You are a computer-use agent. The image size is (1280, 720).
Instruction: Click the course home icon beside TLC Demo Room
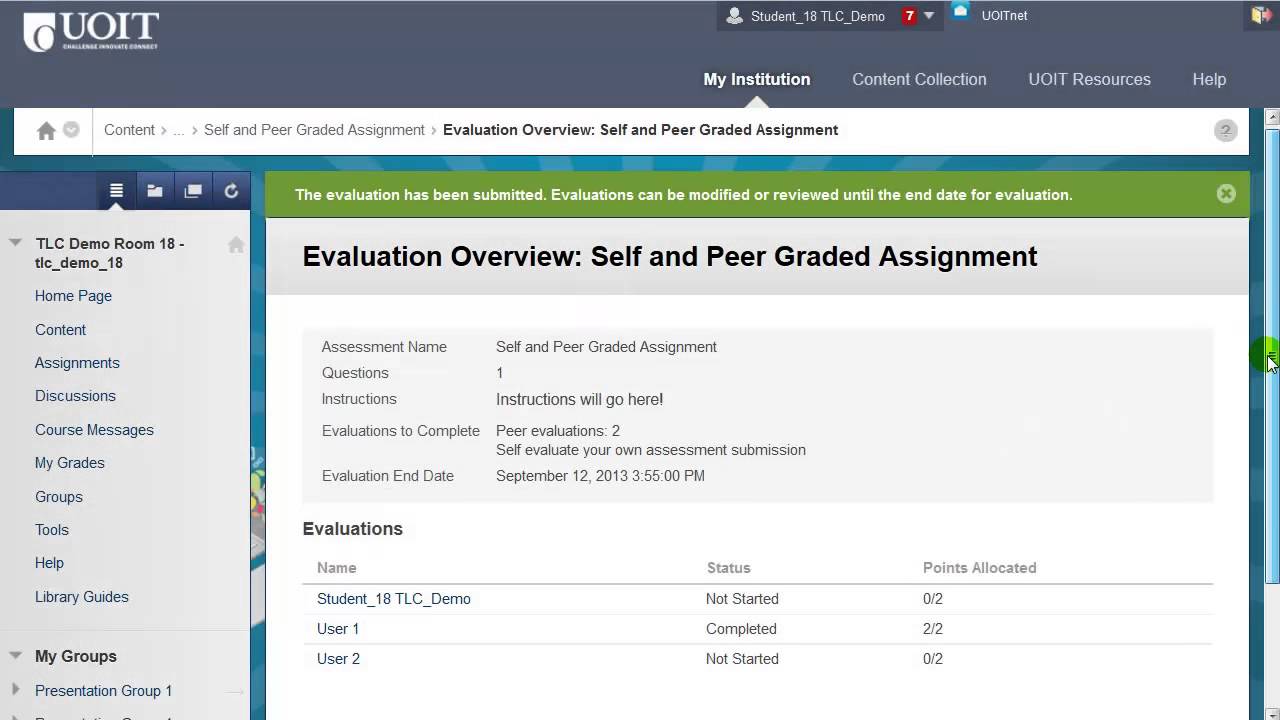(x=236, y=245)
